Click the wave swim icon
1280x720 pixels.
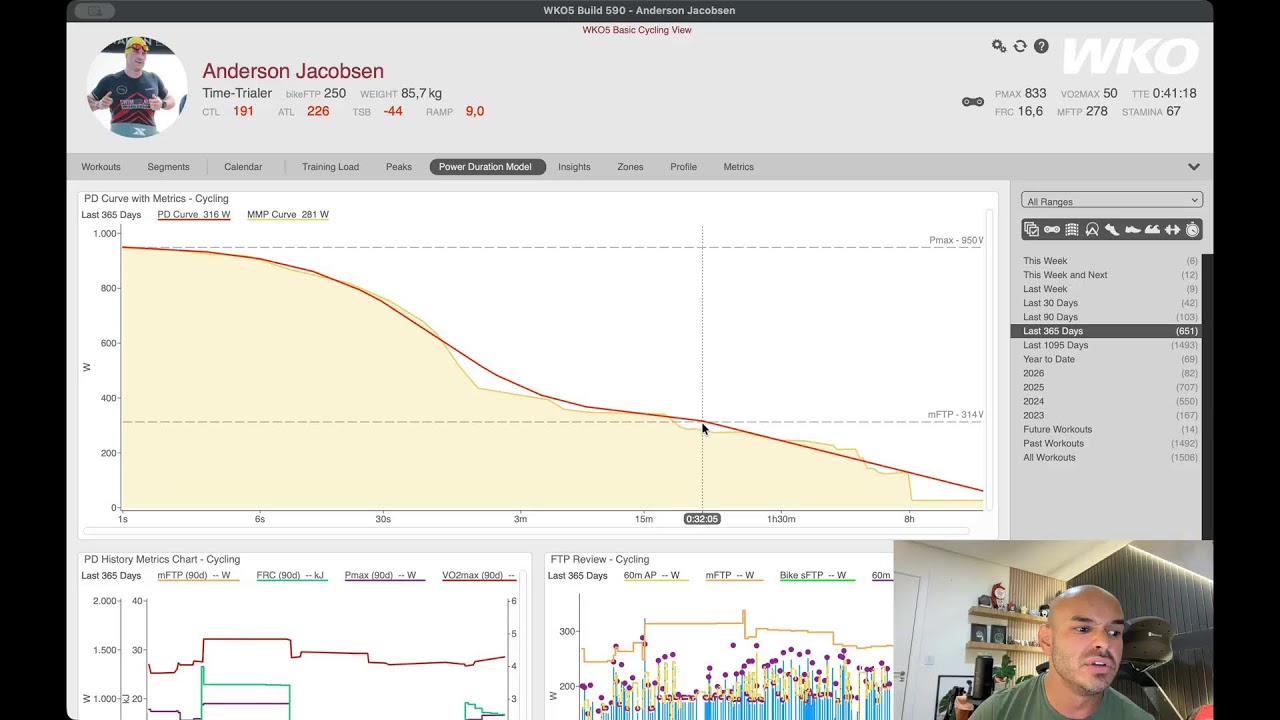(1152, 230)
